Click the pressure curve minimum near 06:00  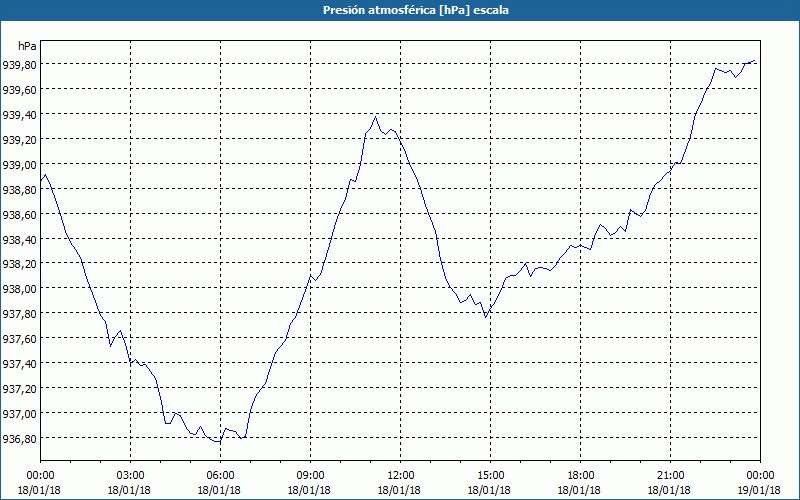(218, 442)
